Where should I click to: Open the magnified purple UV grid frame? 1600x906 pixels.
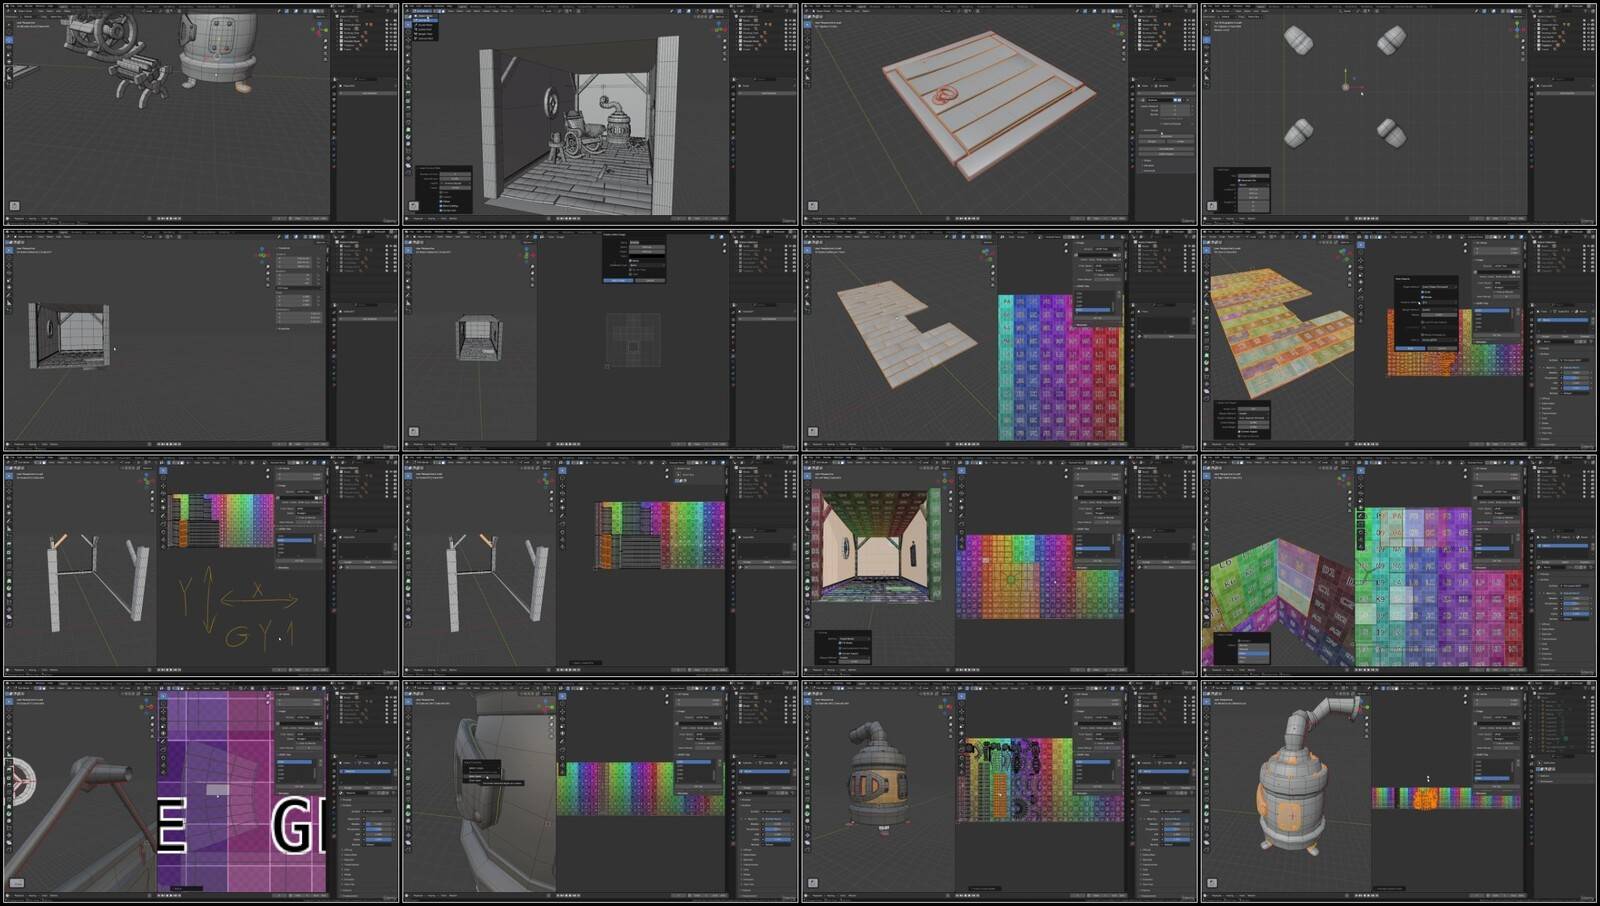[x=201, y=792]
